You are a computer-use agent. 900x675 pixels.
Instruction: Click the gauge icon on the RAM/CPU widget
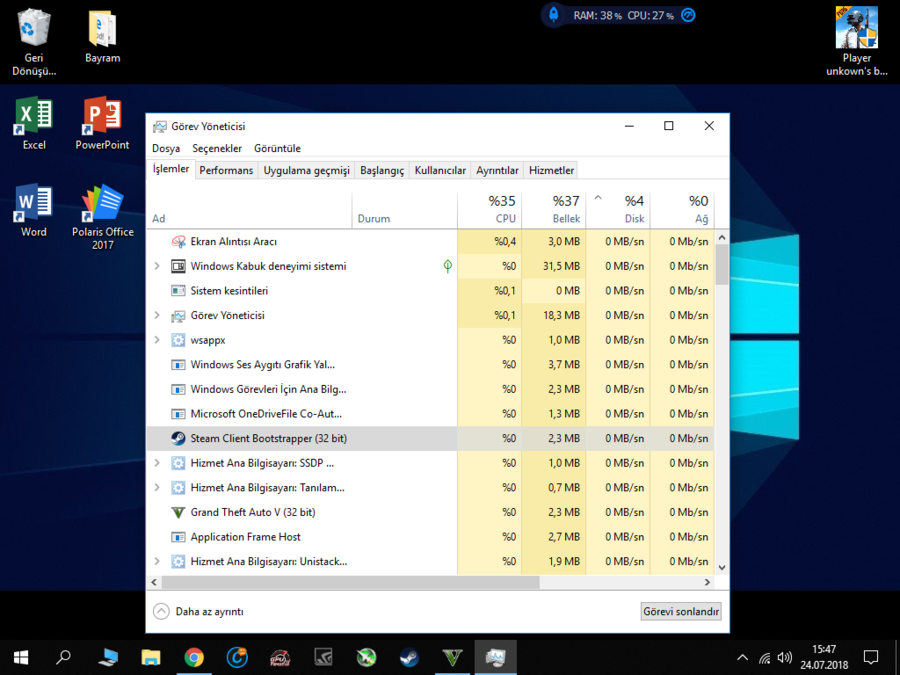[x=688, y=15]
